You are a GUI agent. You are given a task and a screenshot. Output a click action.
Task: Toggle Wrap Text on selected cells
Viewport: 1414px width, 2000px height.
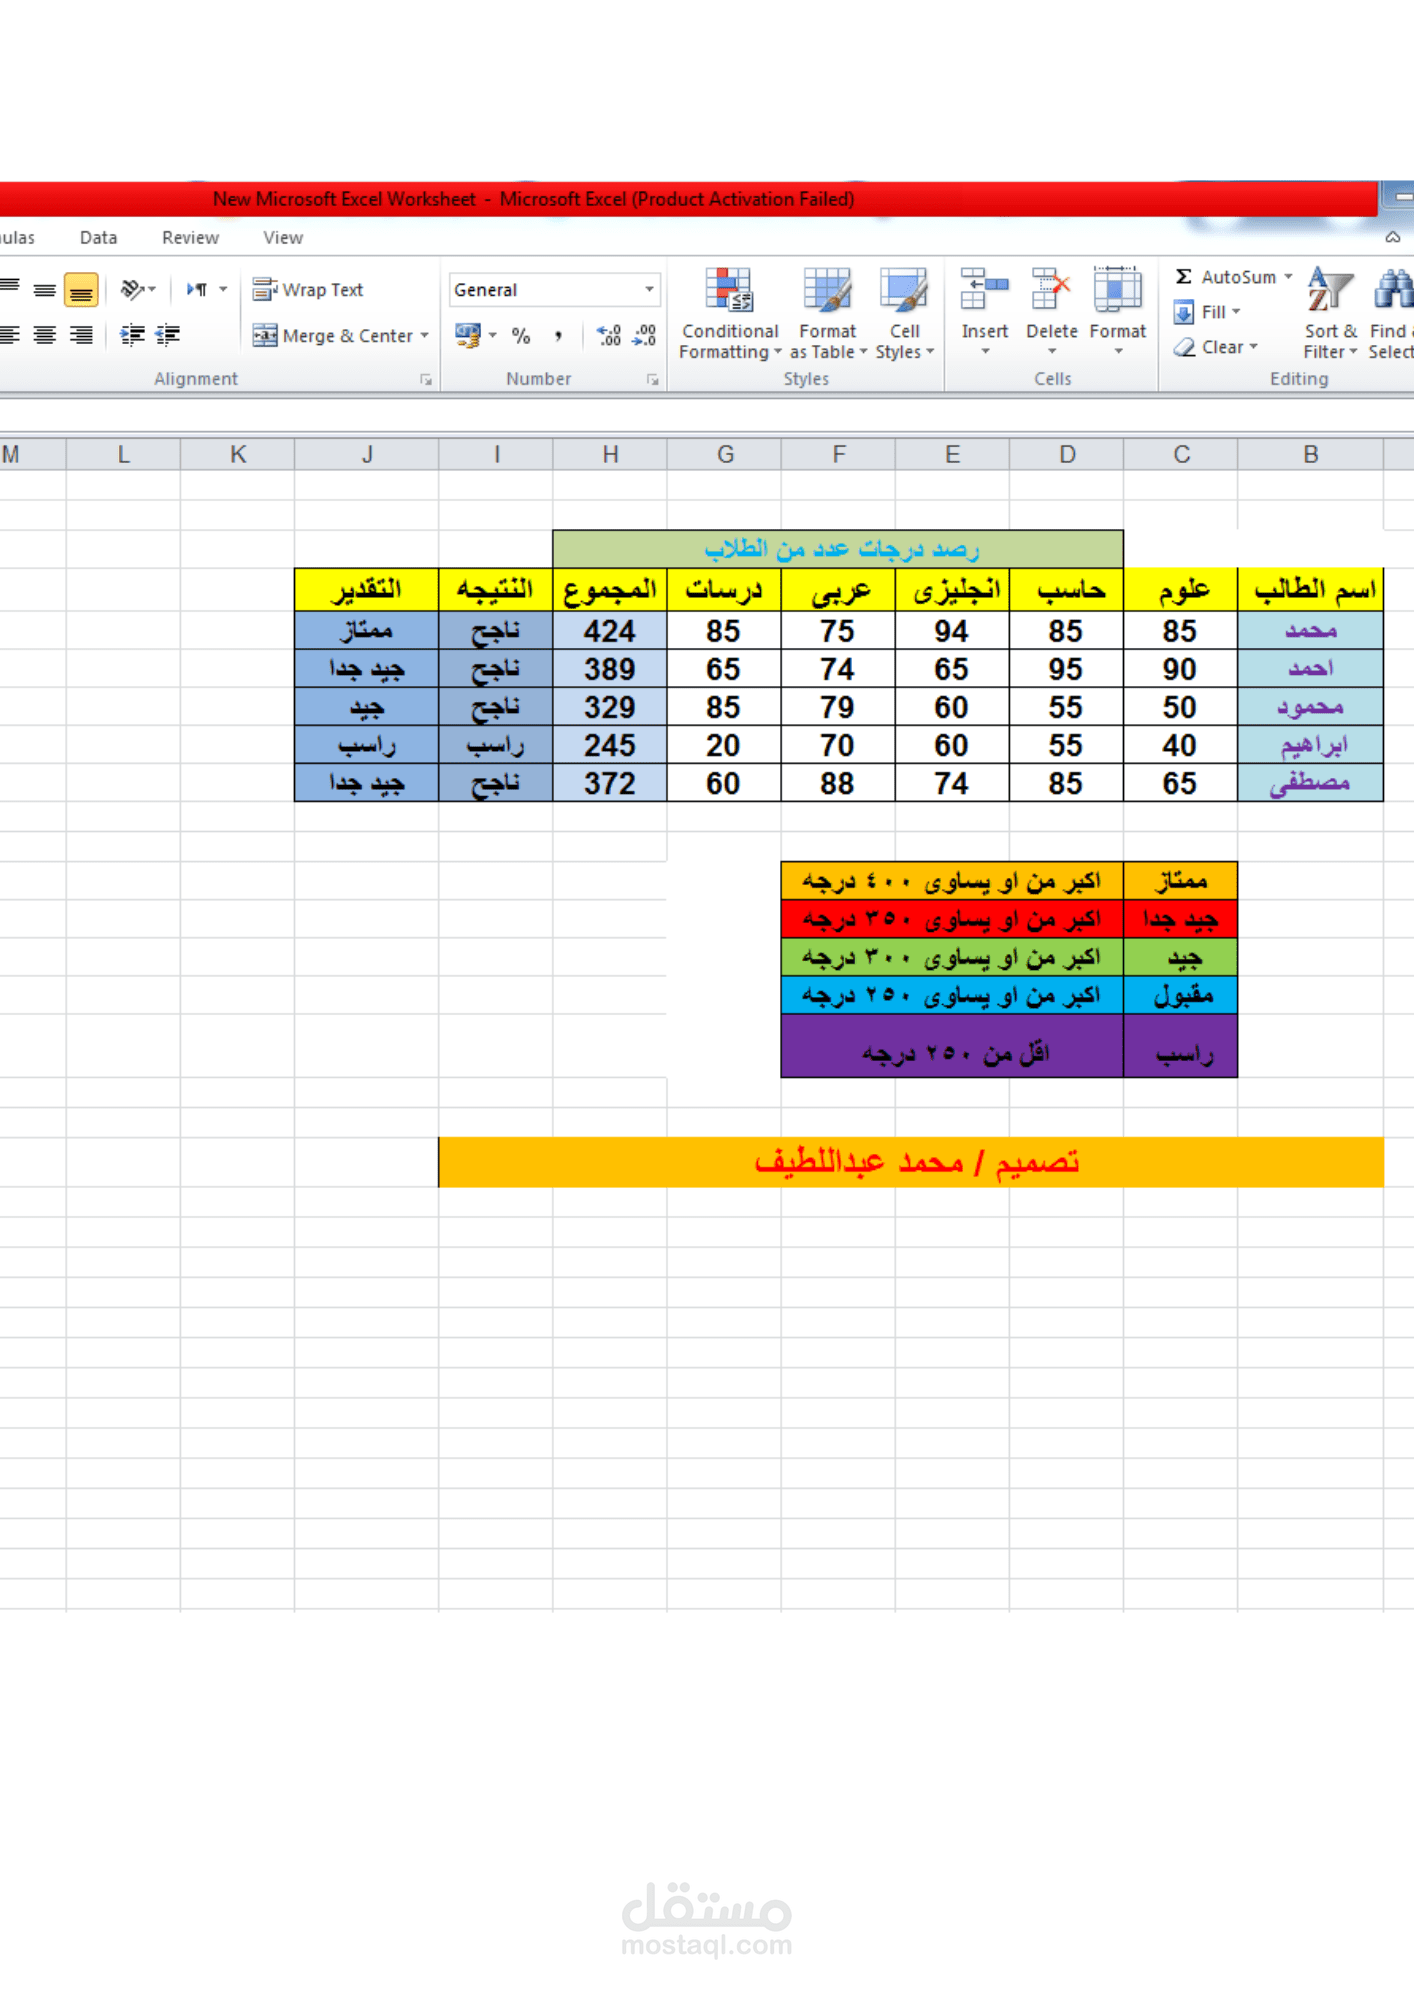pyautogui.click(x=308, y=290)
